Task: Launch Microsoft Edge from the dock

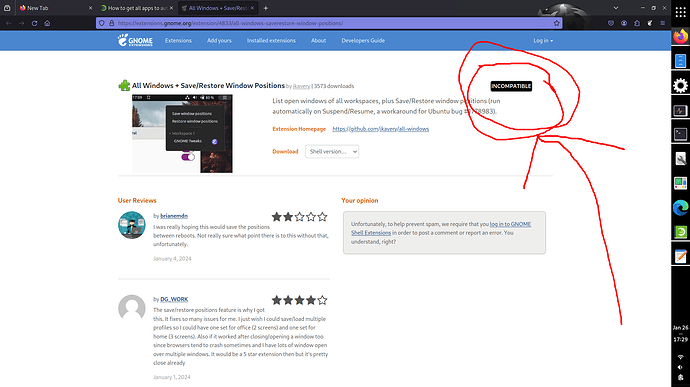Action: (680, 207)
